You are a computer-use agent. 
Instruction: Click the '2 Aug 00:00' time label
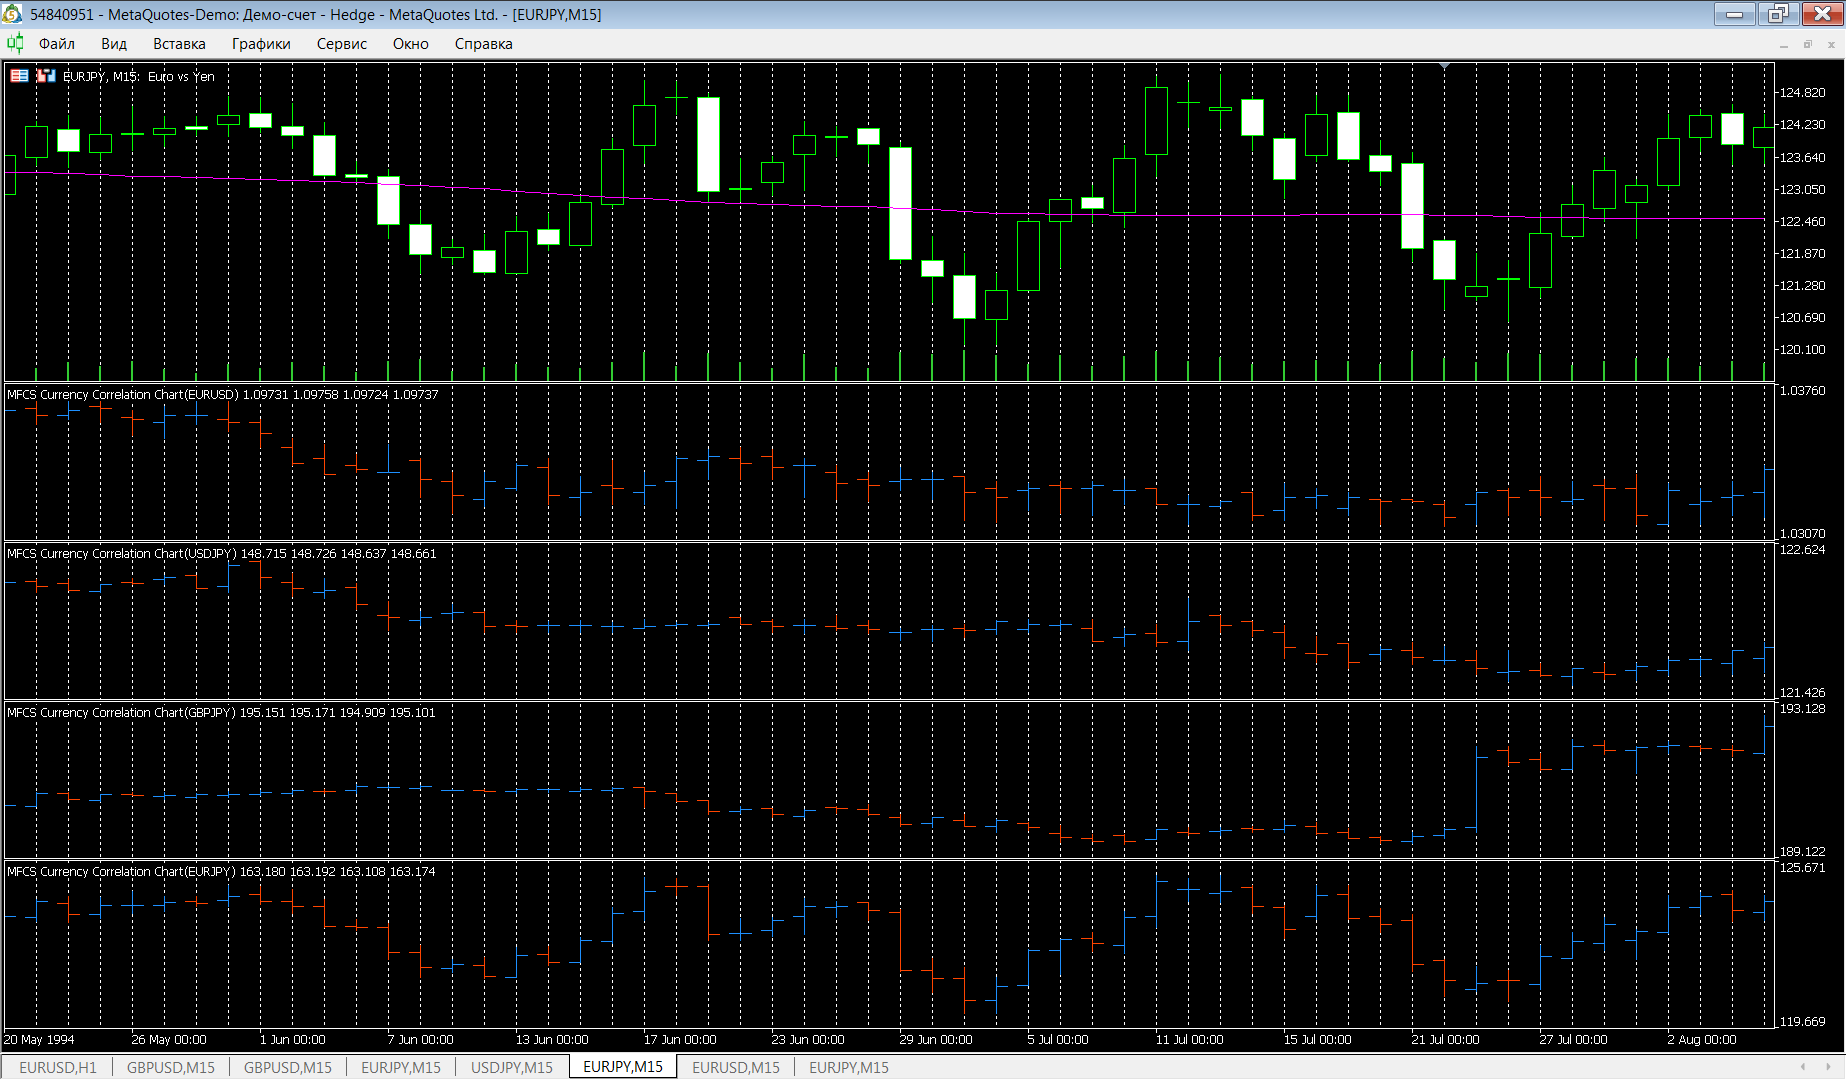coord(1702,1039)
